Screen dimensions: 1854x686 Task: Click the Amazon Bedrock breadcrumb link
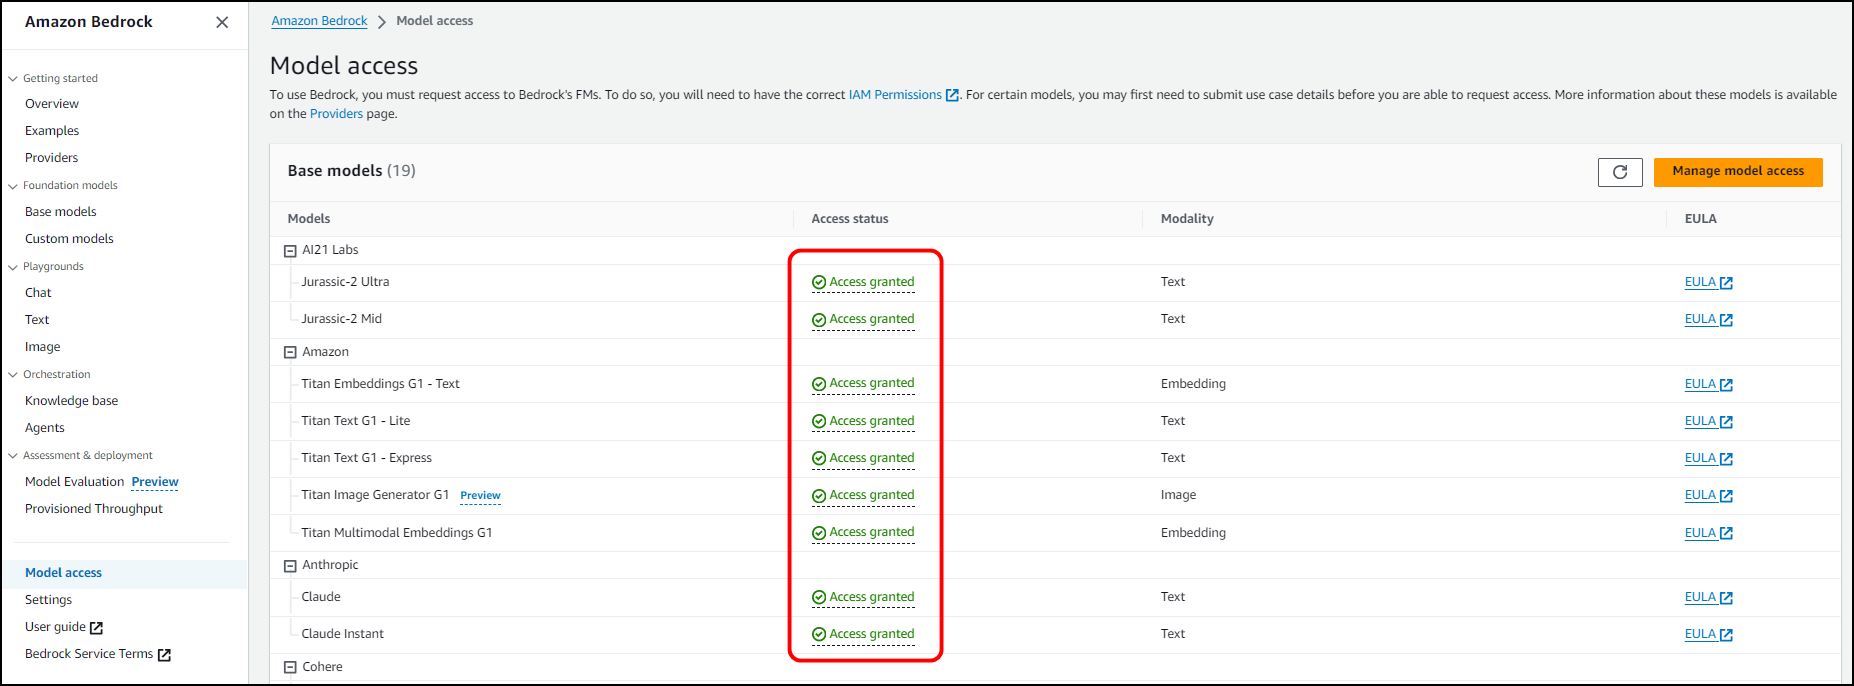tap(319, 21)
